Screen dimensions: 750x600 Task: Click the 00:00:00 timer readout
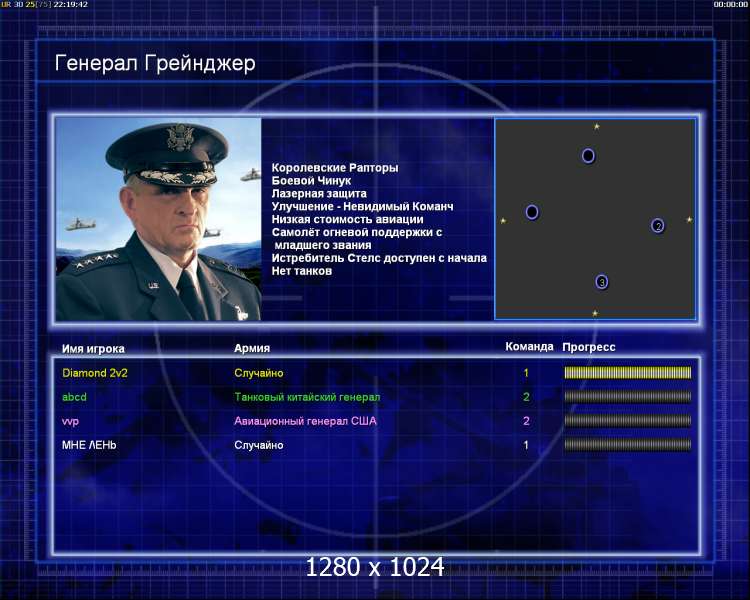[x=730, y=4]
